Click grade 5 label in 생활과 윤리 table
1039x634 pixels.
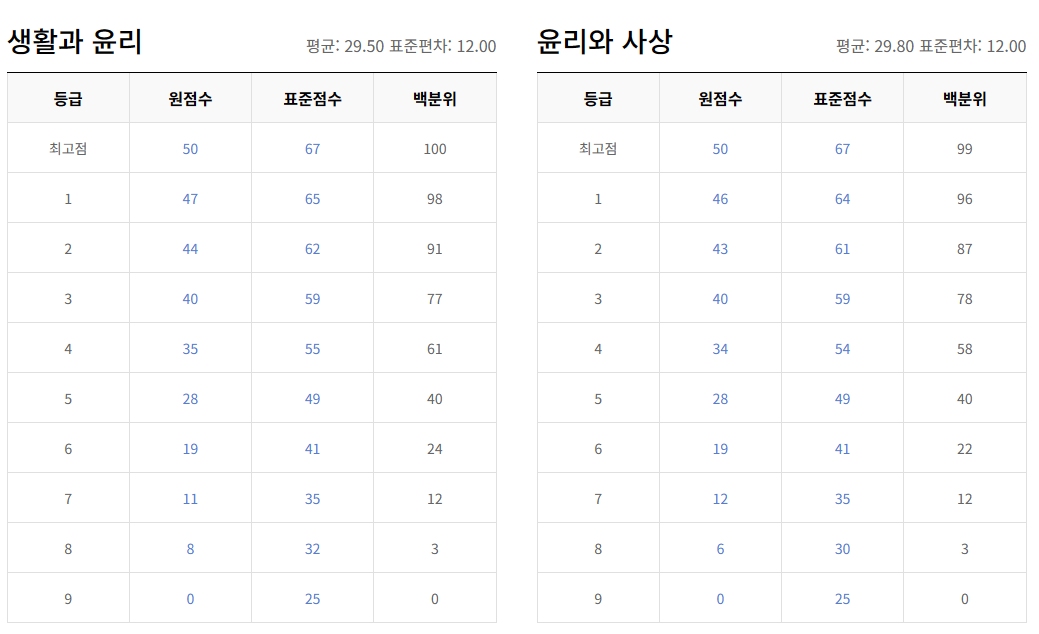point(68,399)
